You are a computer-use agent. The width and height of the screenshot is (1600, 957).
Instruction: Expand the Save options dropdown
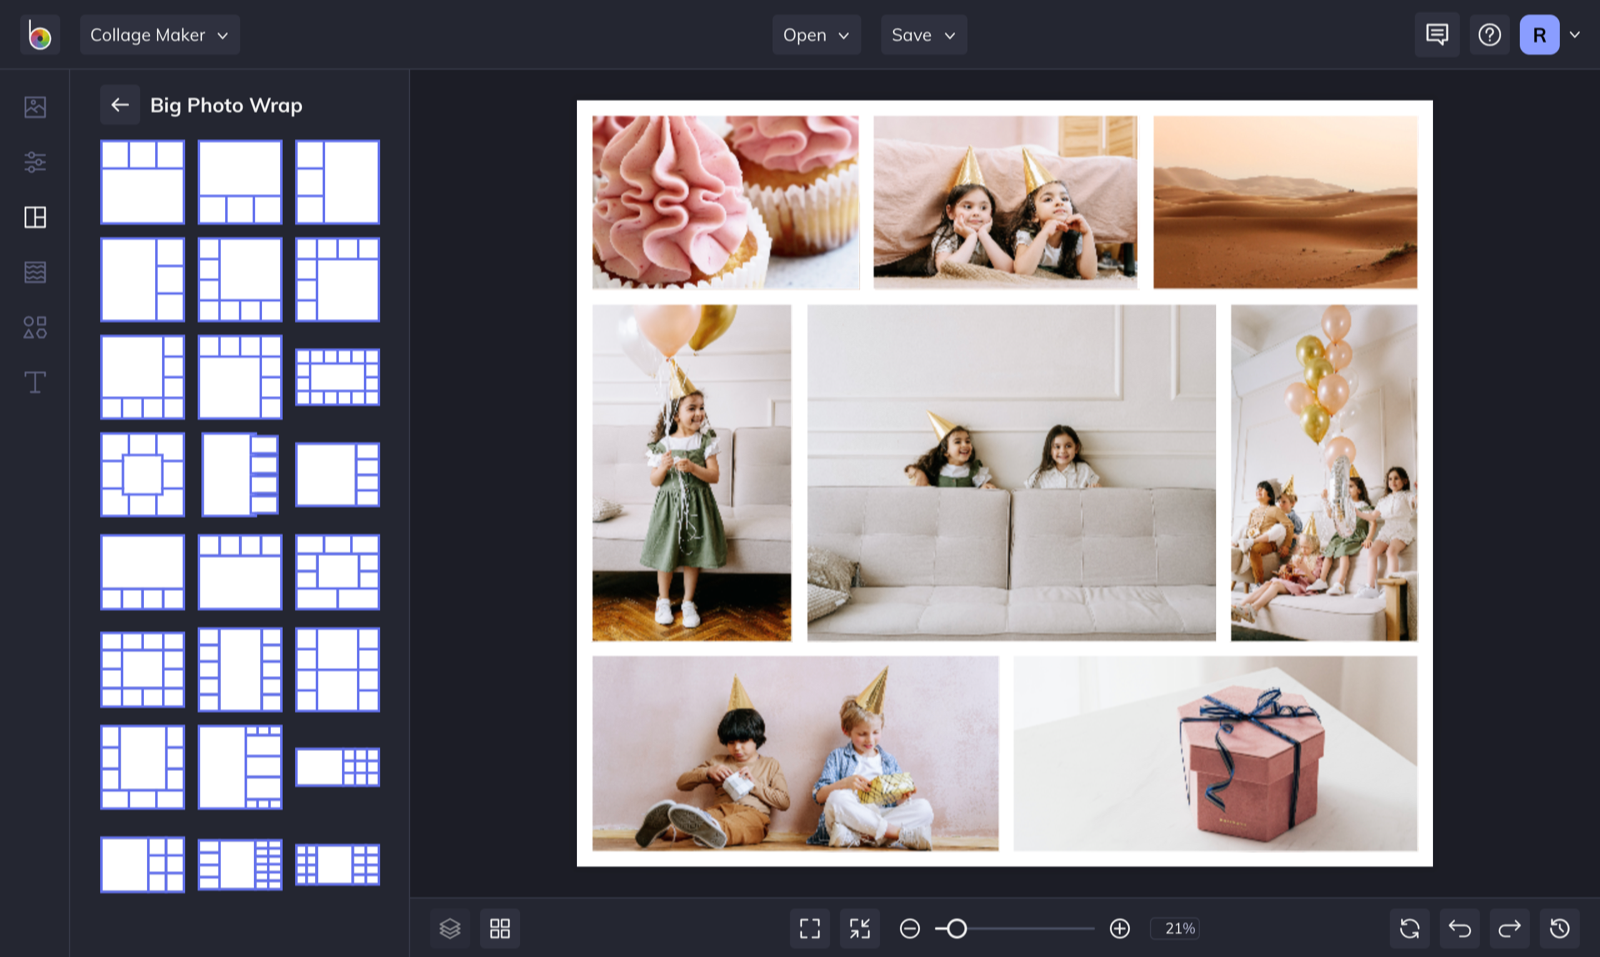[923, 34]
